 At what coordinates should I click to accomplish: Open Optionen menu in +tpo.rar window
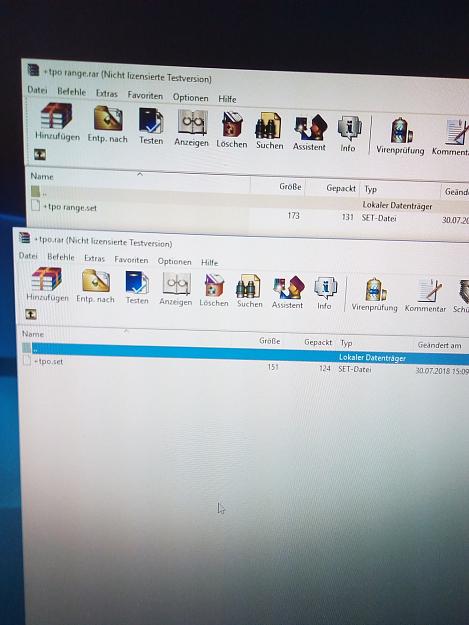(x=175, y=261)
